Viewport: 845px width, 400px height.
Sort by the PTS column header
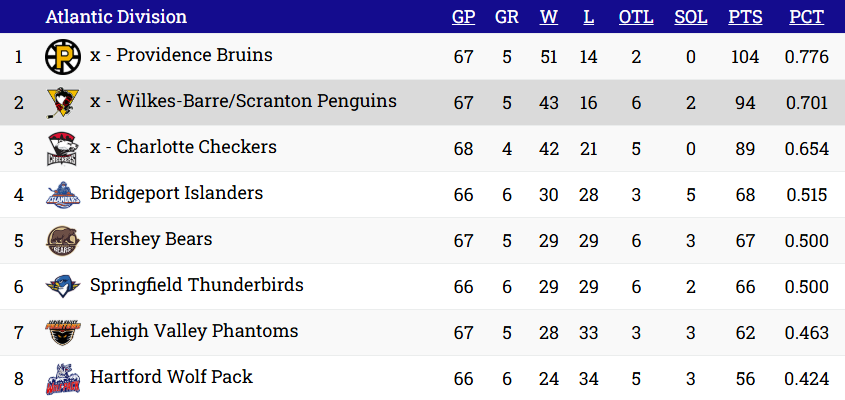click(x=745, y=17)
